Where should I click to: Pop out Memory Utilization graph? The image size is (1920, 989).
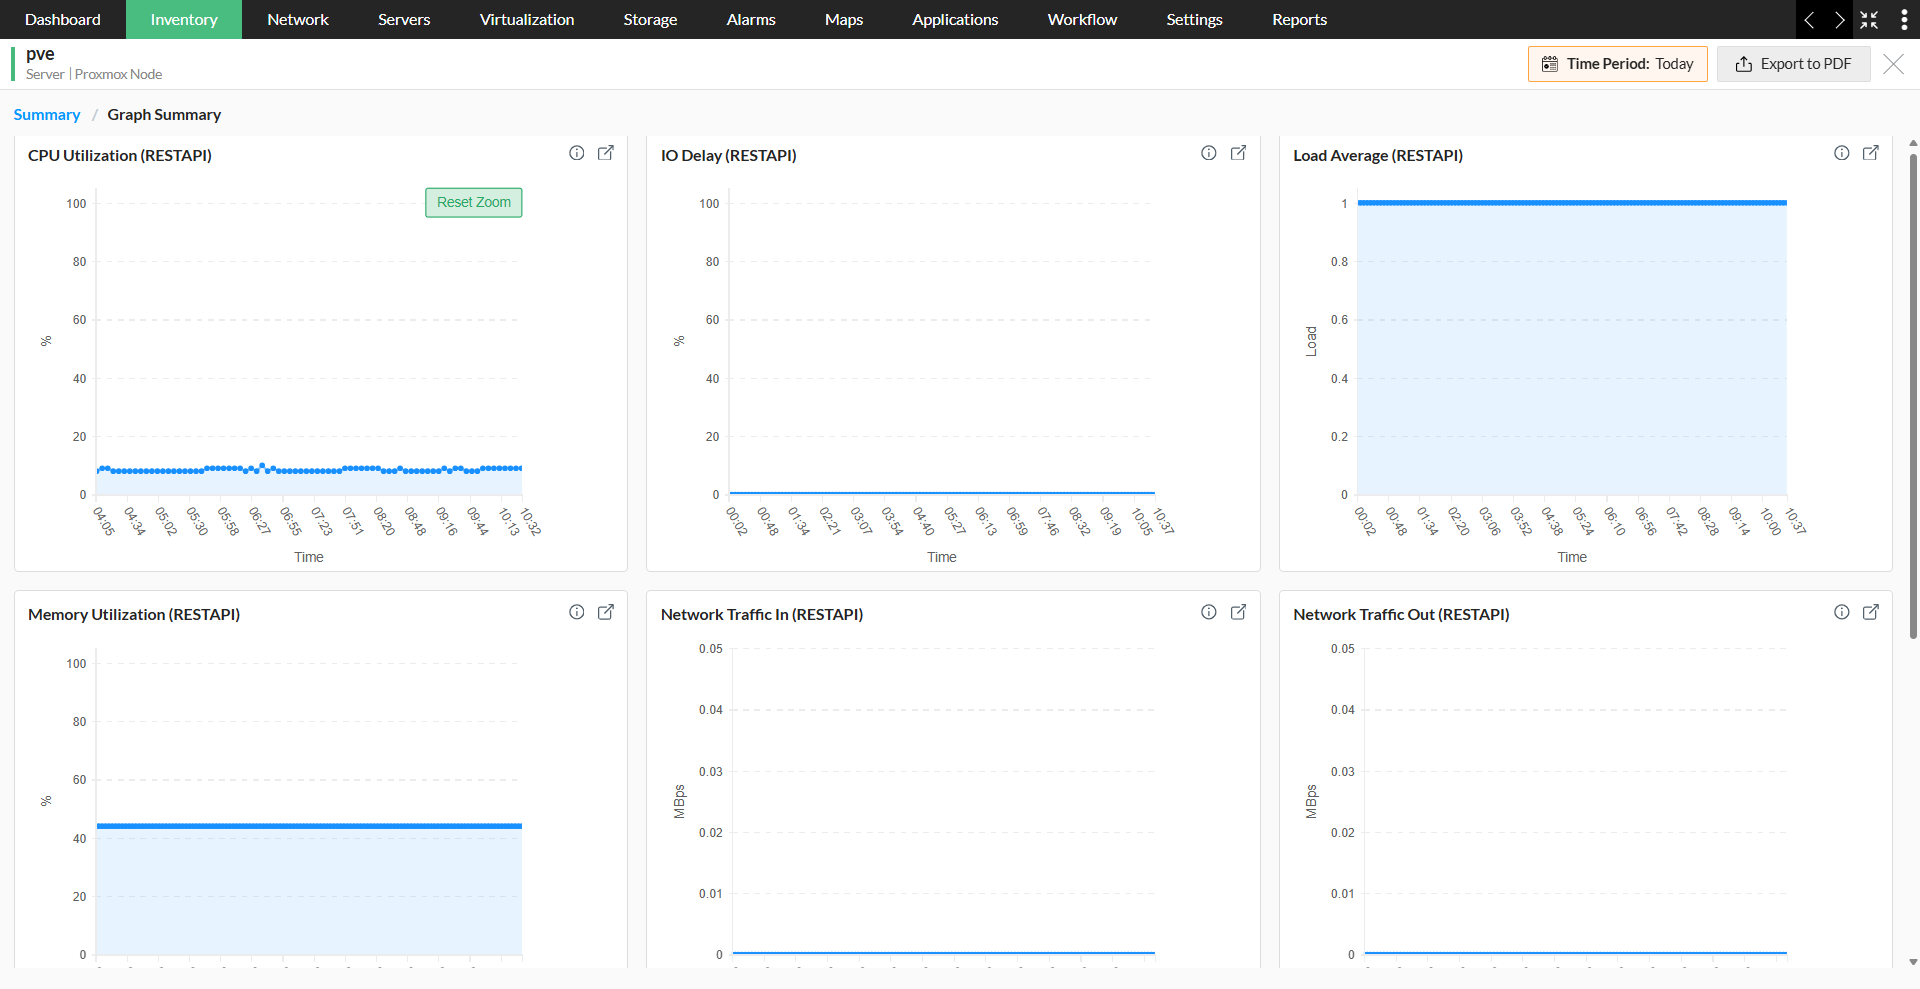coord(606,612)
